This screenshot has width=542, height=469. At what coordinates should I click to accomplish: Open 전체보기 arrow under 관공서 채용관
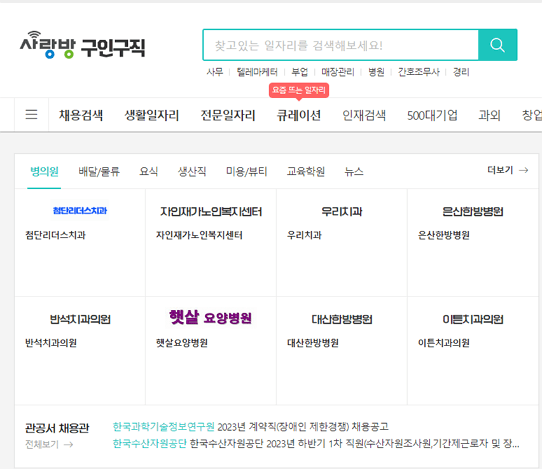click(x=49, y=444)
